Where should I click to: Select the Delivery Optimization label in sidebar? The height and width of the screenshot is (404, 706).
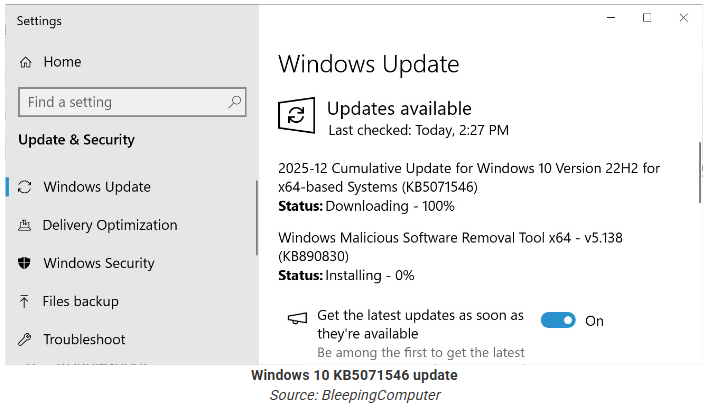pos(110,225)
